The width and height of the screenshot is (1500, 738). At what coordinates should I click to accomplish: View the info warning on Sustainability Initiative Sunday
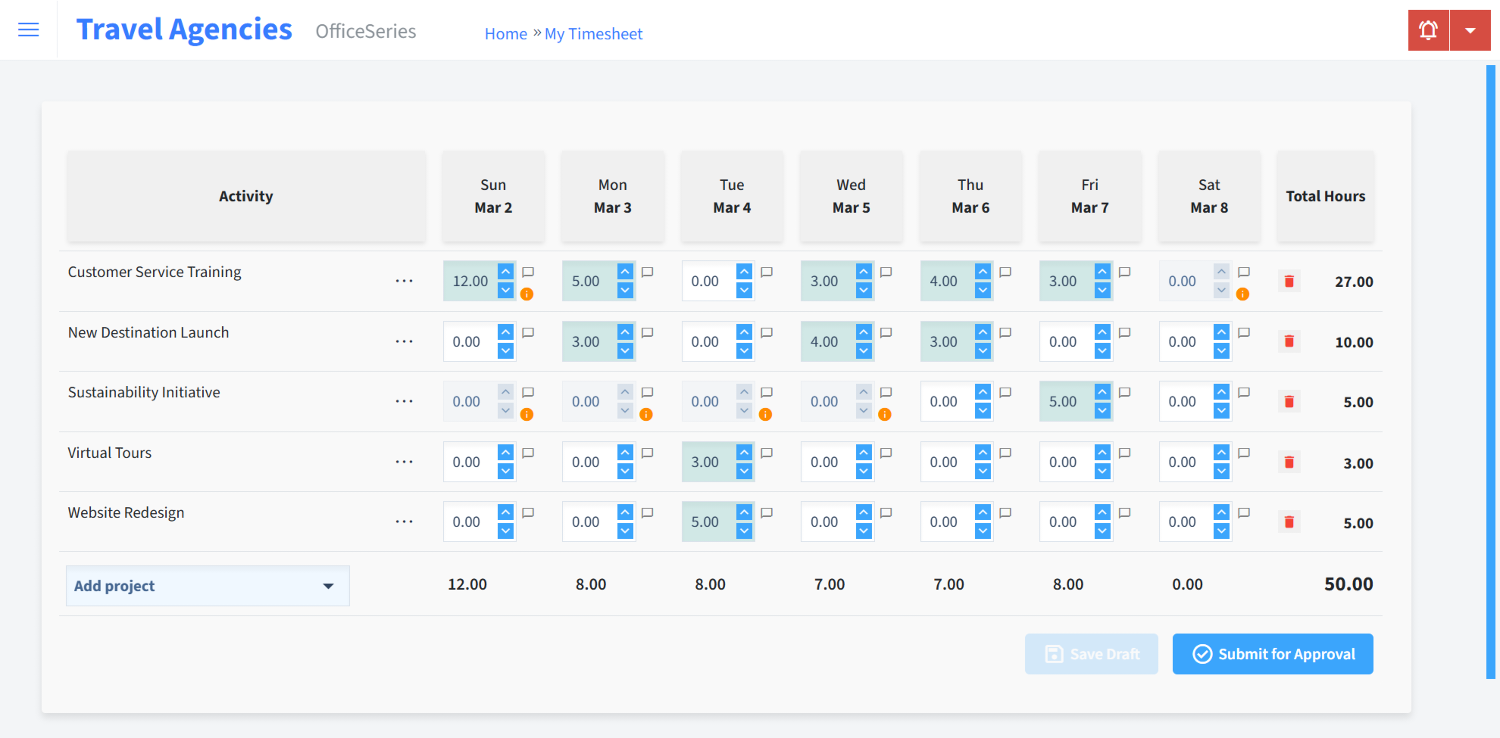(527, 414)
